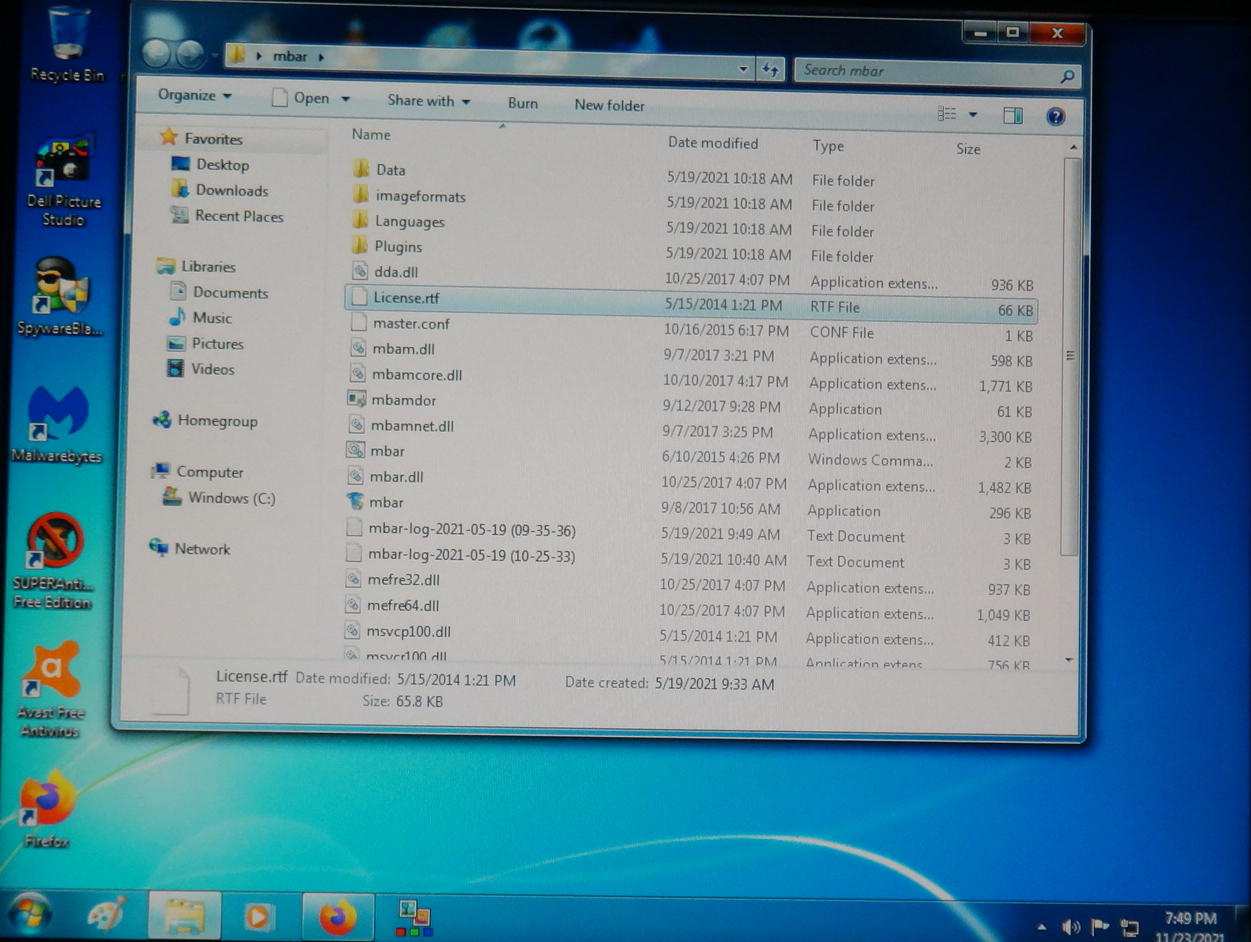The image size is (1251, 942).
Task: Select the master.conf file
Action: tap(400, 323)
